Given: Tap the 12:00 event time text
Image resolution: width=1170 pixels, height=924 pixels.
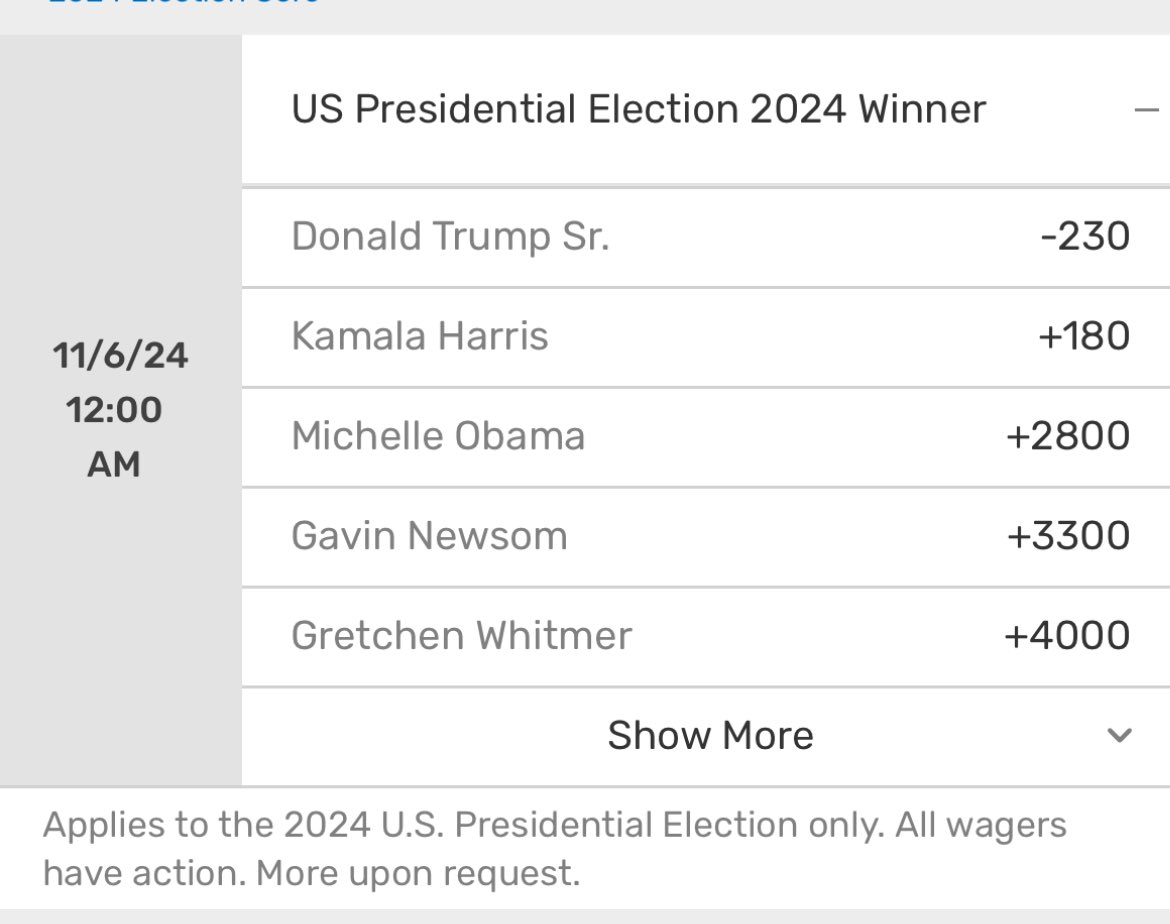Looking at the screenshot, I should (x=114, y=410).
